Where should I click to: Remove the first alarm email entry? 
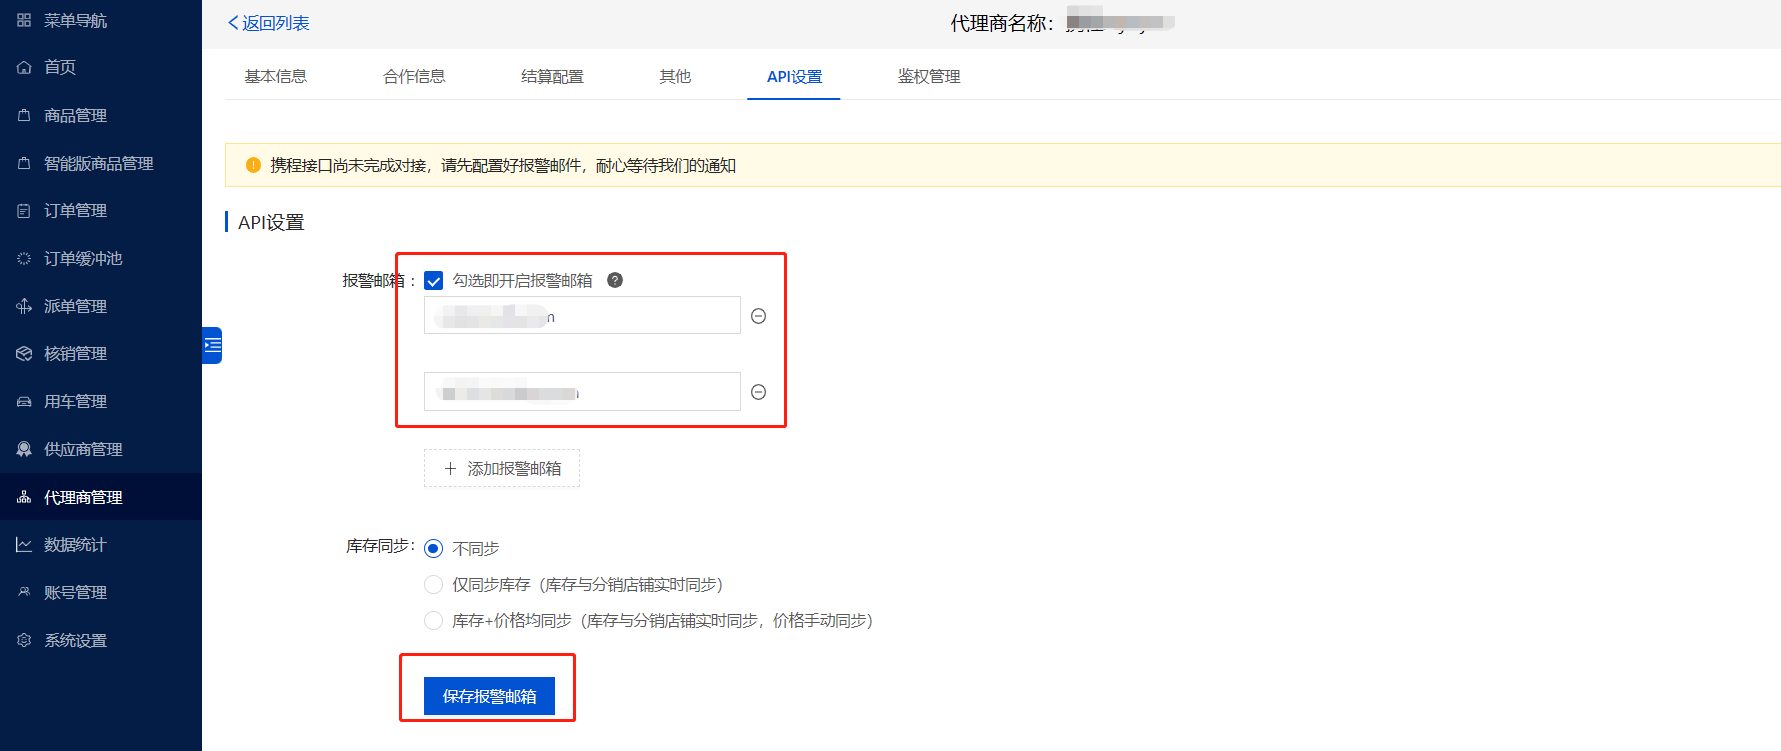pyautogui.click(x=758, y=316)
